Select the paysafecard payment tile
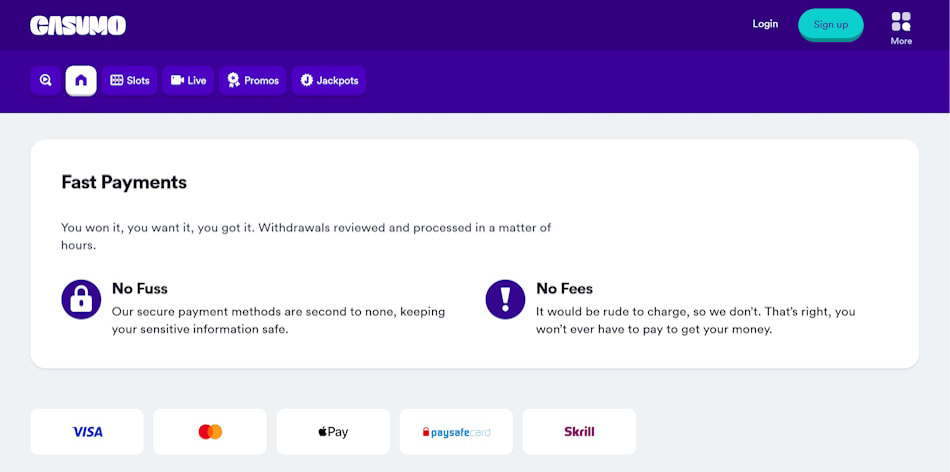The width and height of the screenshot is (950, 472). pyautogui.click(x=456, y=432)
